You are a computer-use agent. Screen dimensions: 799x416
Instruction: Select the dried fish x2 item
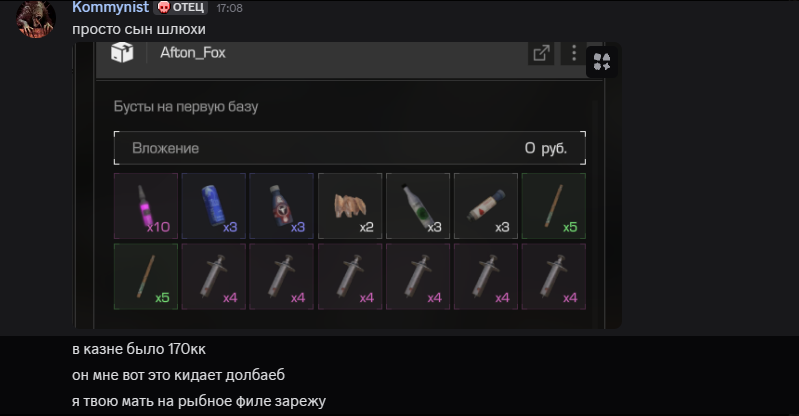[x=350, y=206]
